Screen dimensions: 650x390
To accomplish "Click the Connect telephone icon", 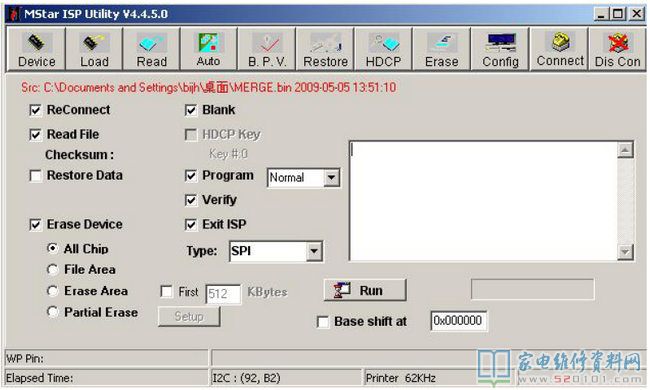I will click(560, 42).
